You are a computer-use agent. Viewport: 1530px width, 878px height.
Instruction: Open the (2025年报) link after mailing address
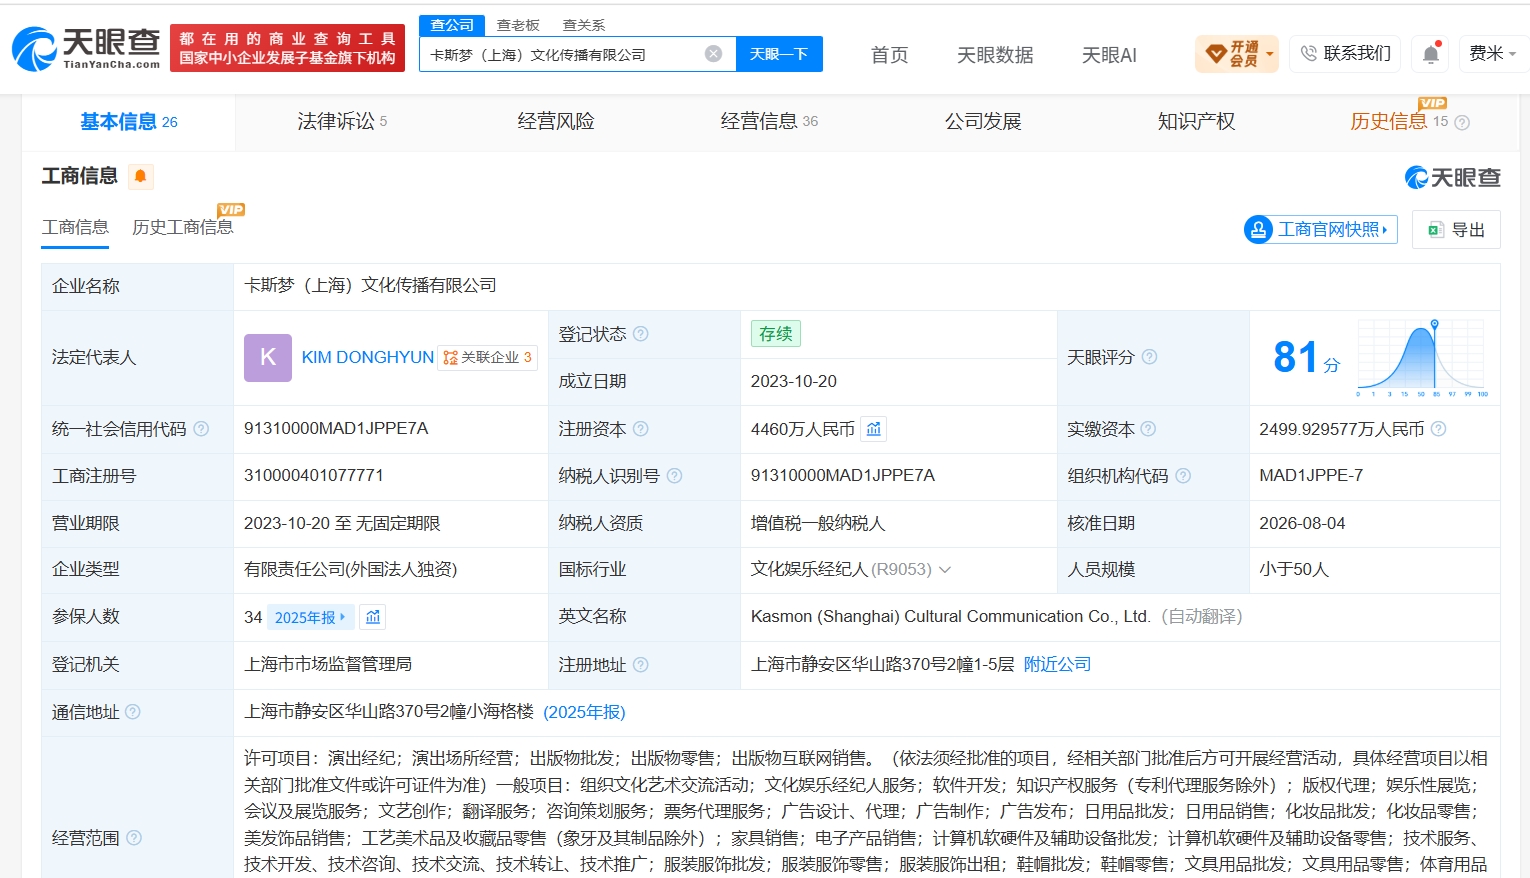[584, 712]
